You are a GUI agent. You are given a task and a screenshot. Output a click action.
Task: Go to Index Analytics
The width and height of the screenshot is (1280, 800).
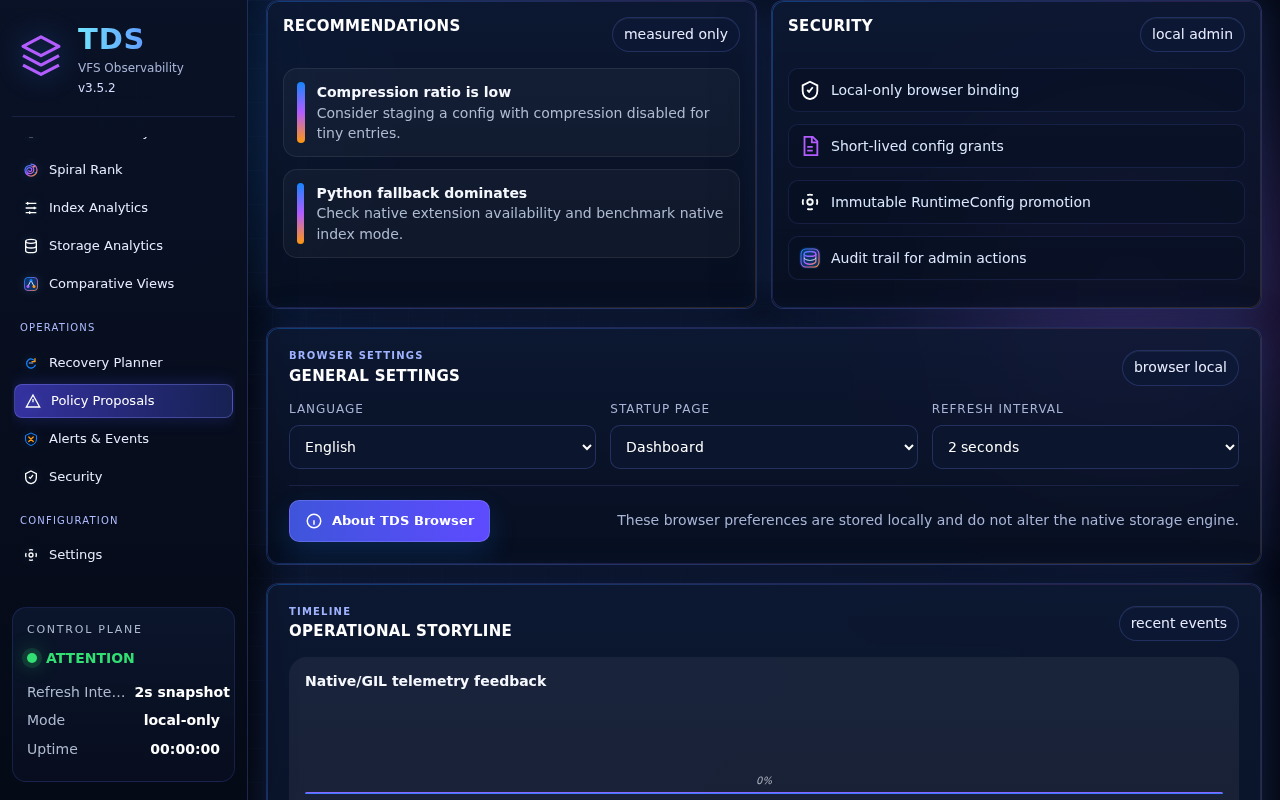(123, 208)
